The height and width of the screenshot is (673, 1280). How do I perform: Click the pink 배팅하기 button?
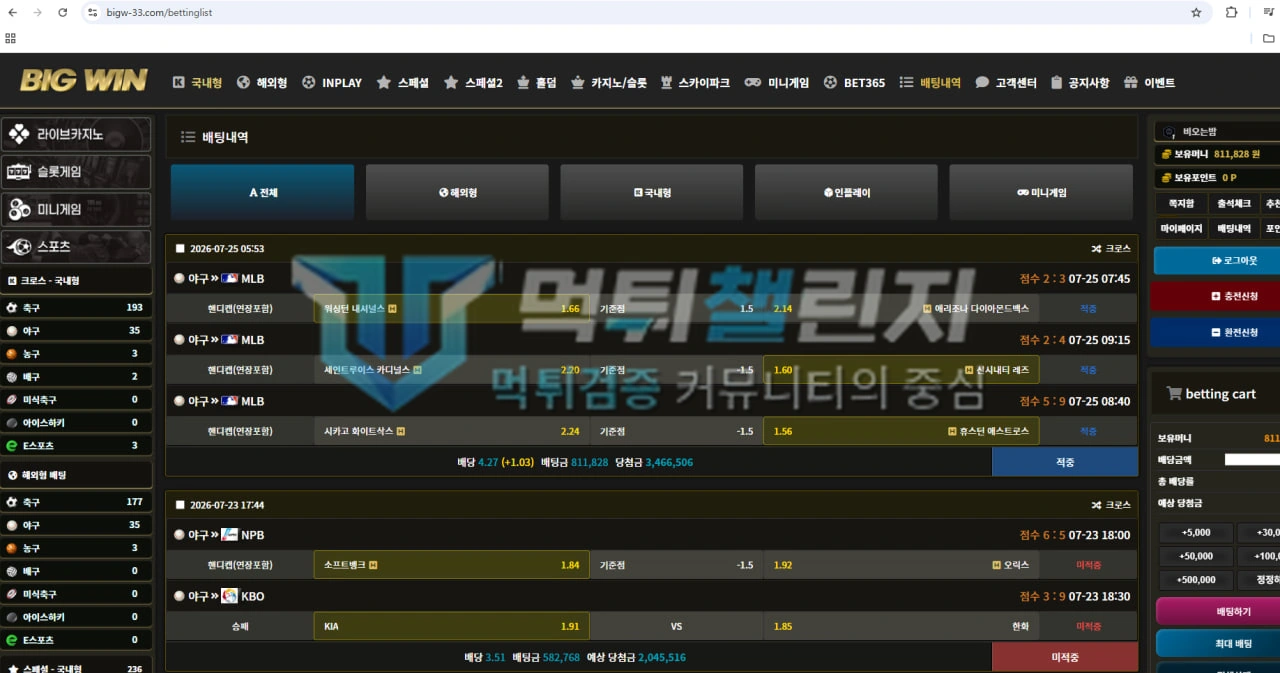click(x=1218, y=610)
